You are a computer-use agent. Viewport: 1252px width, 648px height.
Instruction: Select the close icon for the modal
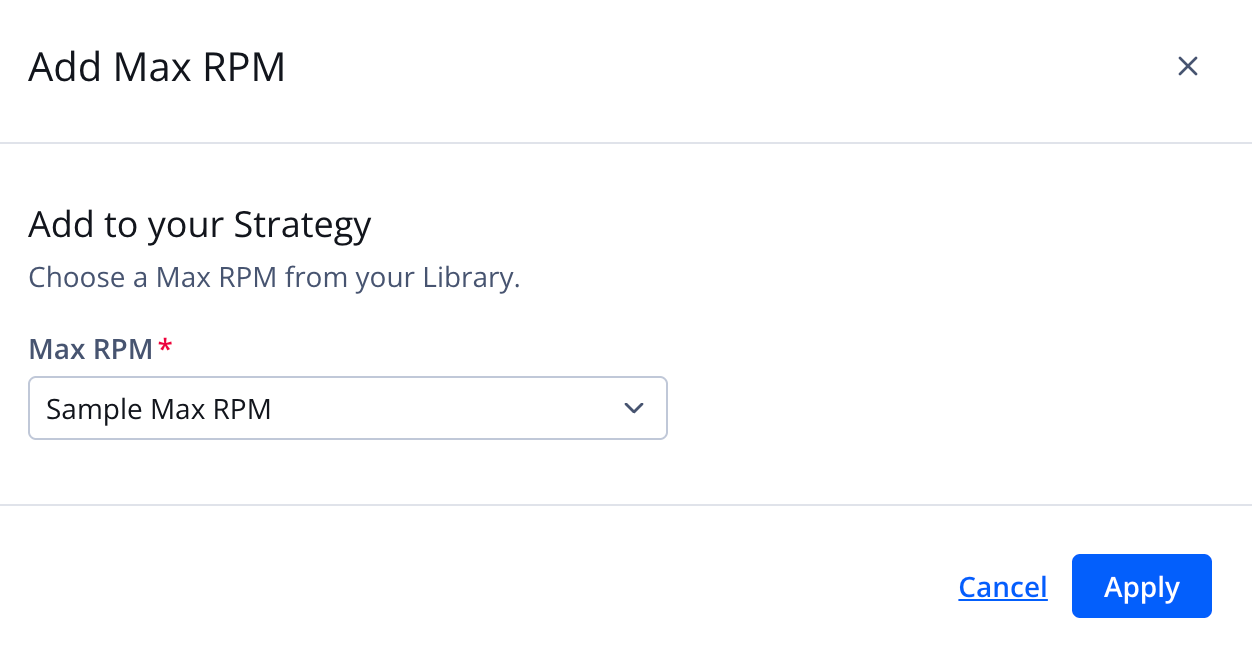tap(1188, 66)
